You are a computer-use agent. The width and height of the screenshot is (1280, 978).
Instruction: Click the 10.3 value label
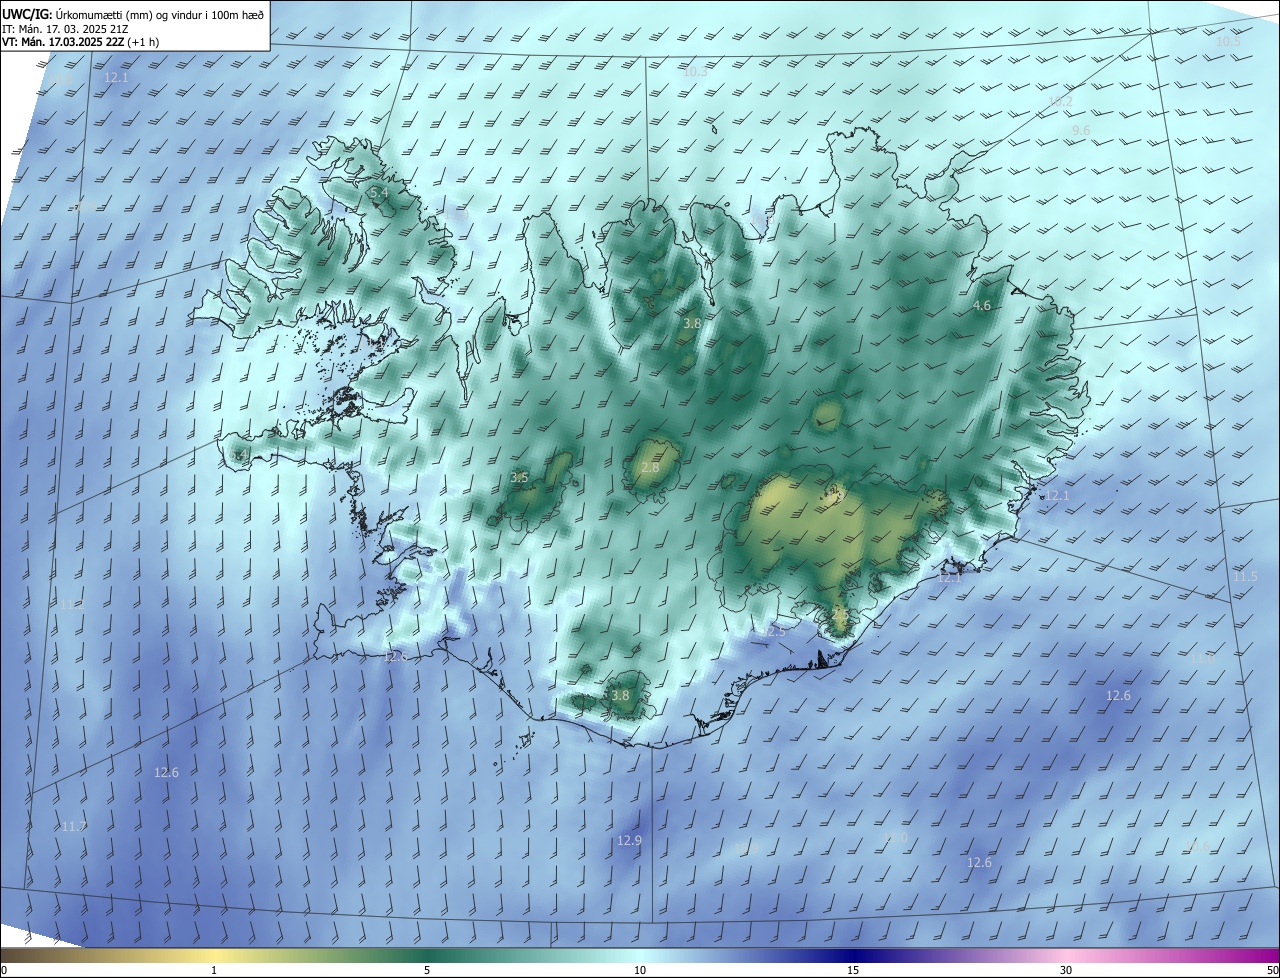pyautogui.click(x=695, y=72)
